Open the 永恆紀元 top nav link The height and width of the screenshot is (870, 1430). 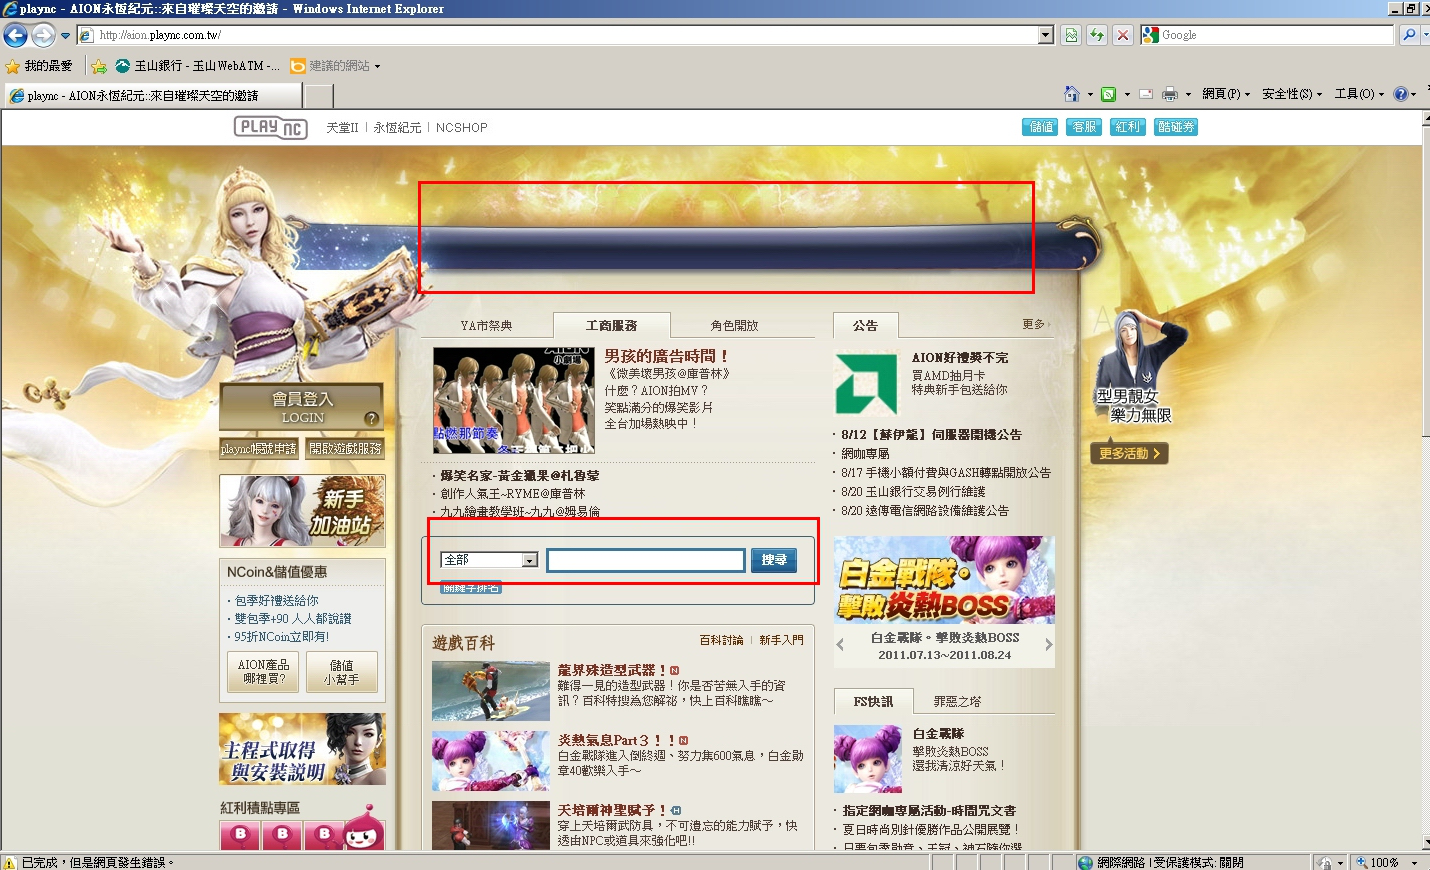click(397, 128)
